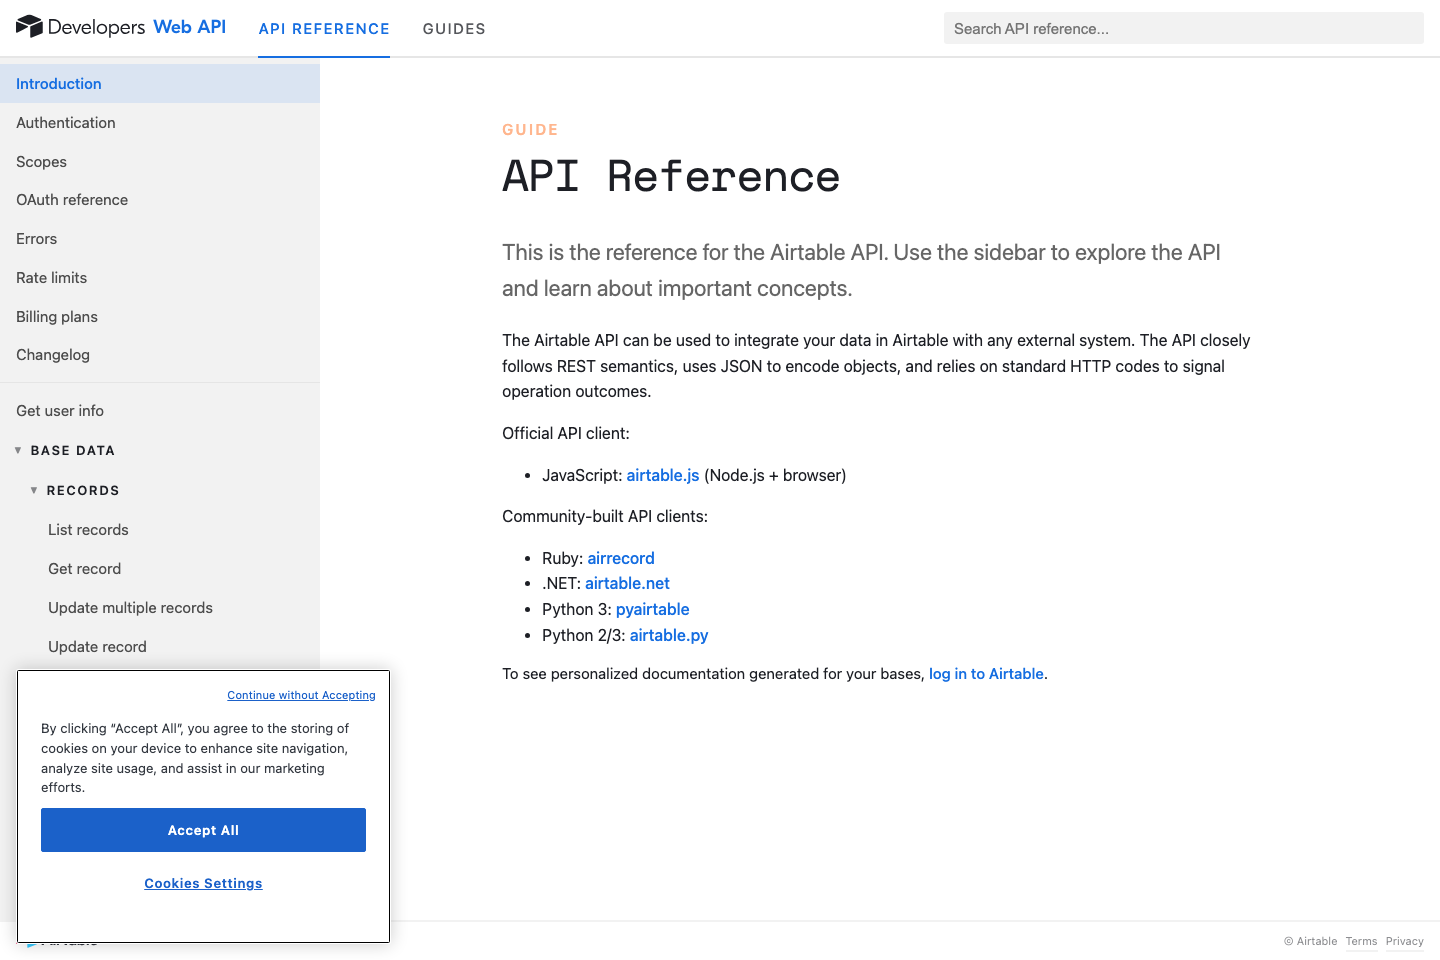
Task: Click Continue without Accepting
Action: point(301,695)
